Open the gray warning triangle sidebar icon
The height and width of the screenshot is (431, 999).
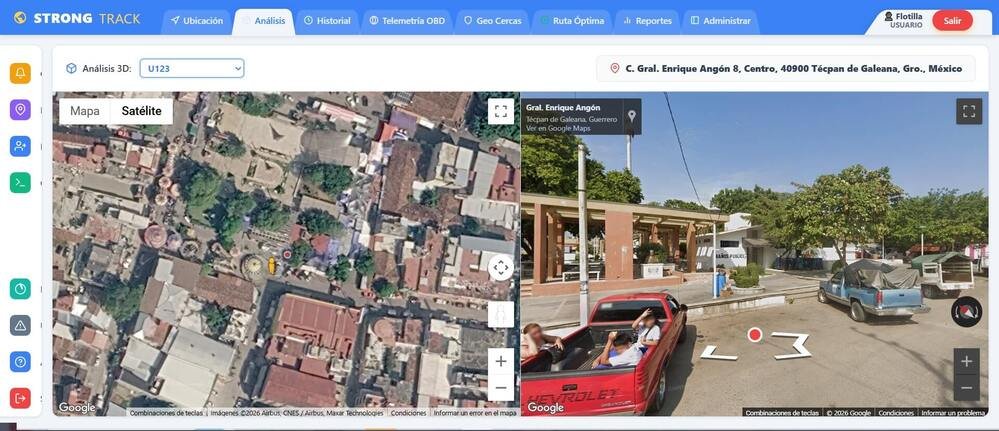coord(20,325)
